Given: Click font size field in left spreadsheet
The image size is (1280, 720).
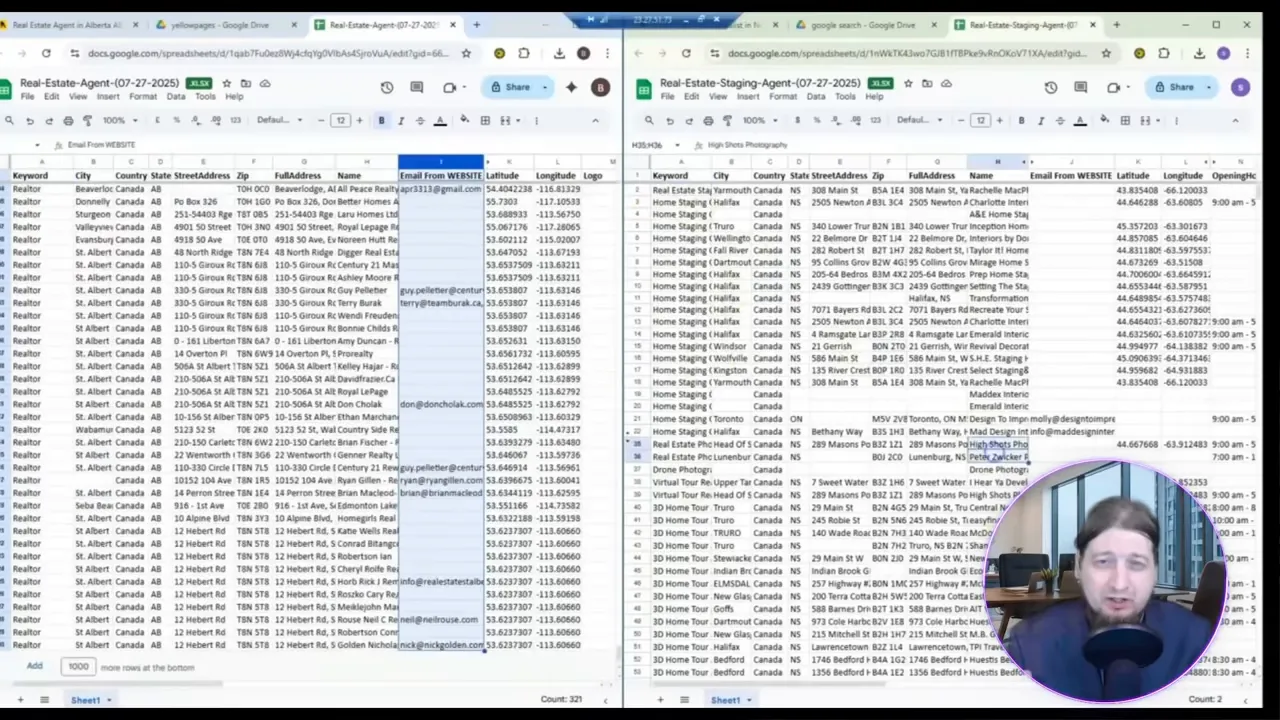Looking at the screenshot, I should click(x=340, y=120).
